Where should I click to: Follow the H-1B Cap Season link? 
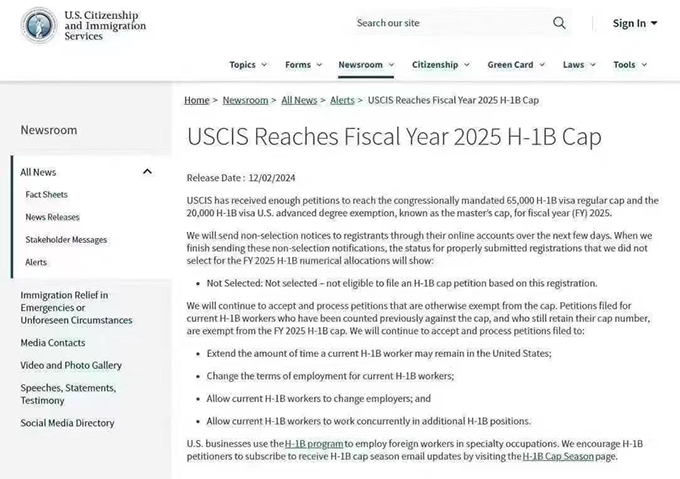[558, 456]
